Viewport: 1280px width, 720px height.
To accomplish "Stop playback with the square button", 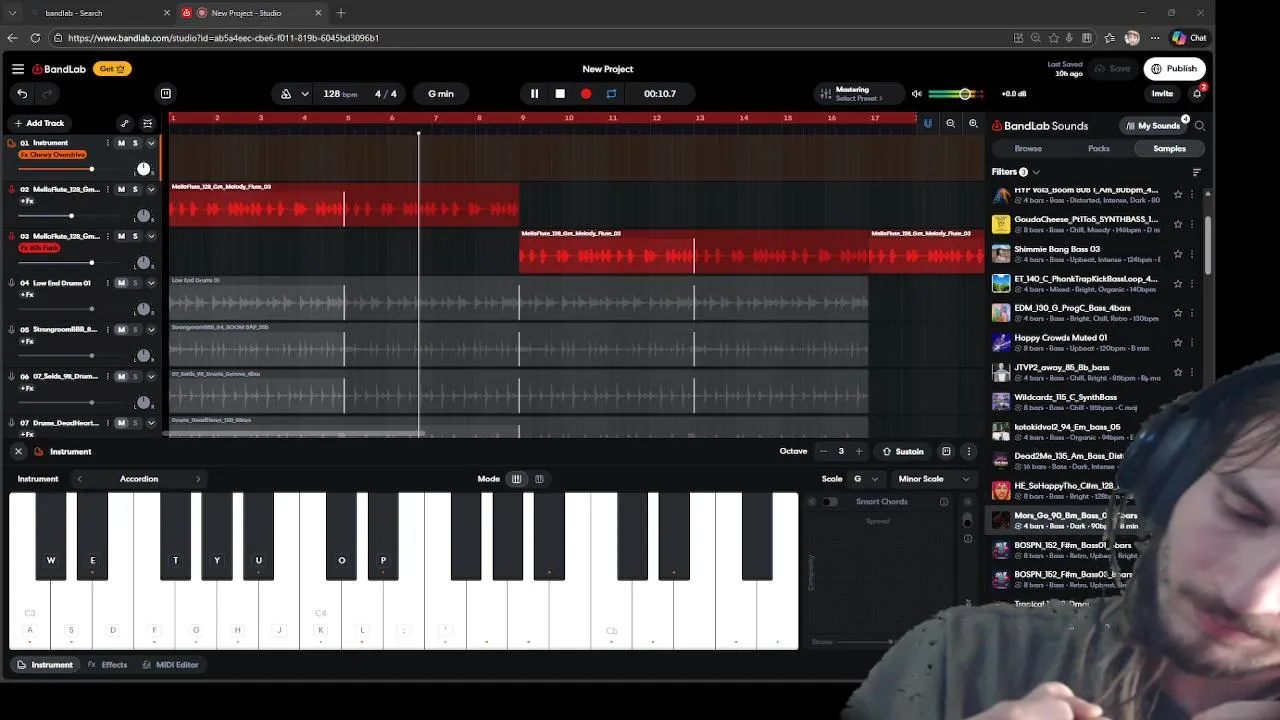I will pyautogui.click(x=560, y=94).
